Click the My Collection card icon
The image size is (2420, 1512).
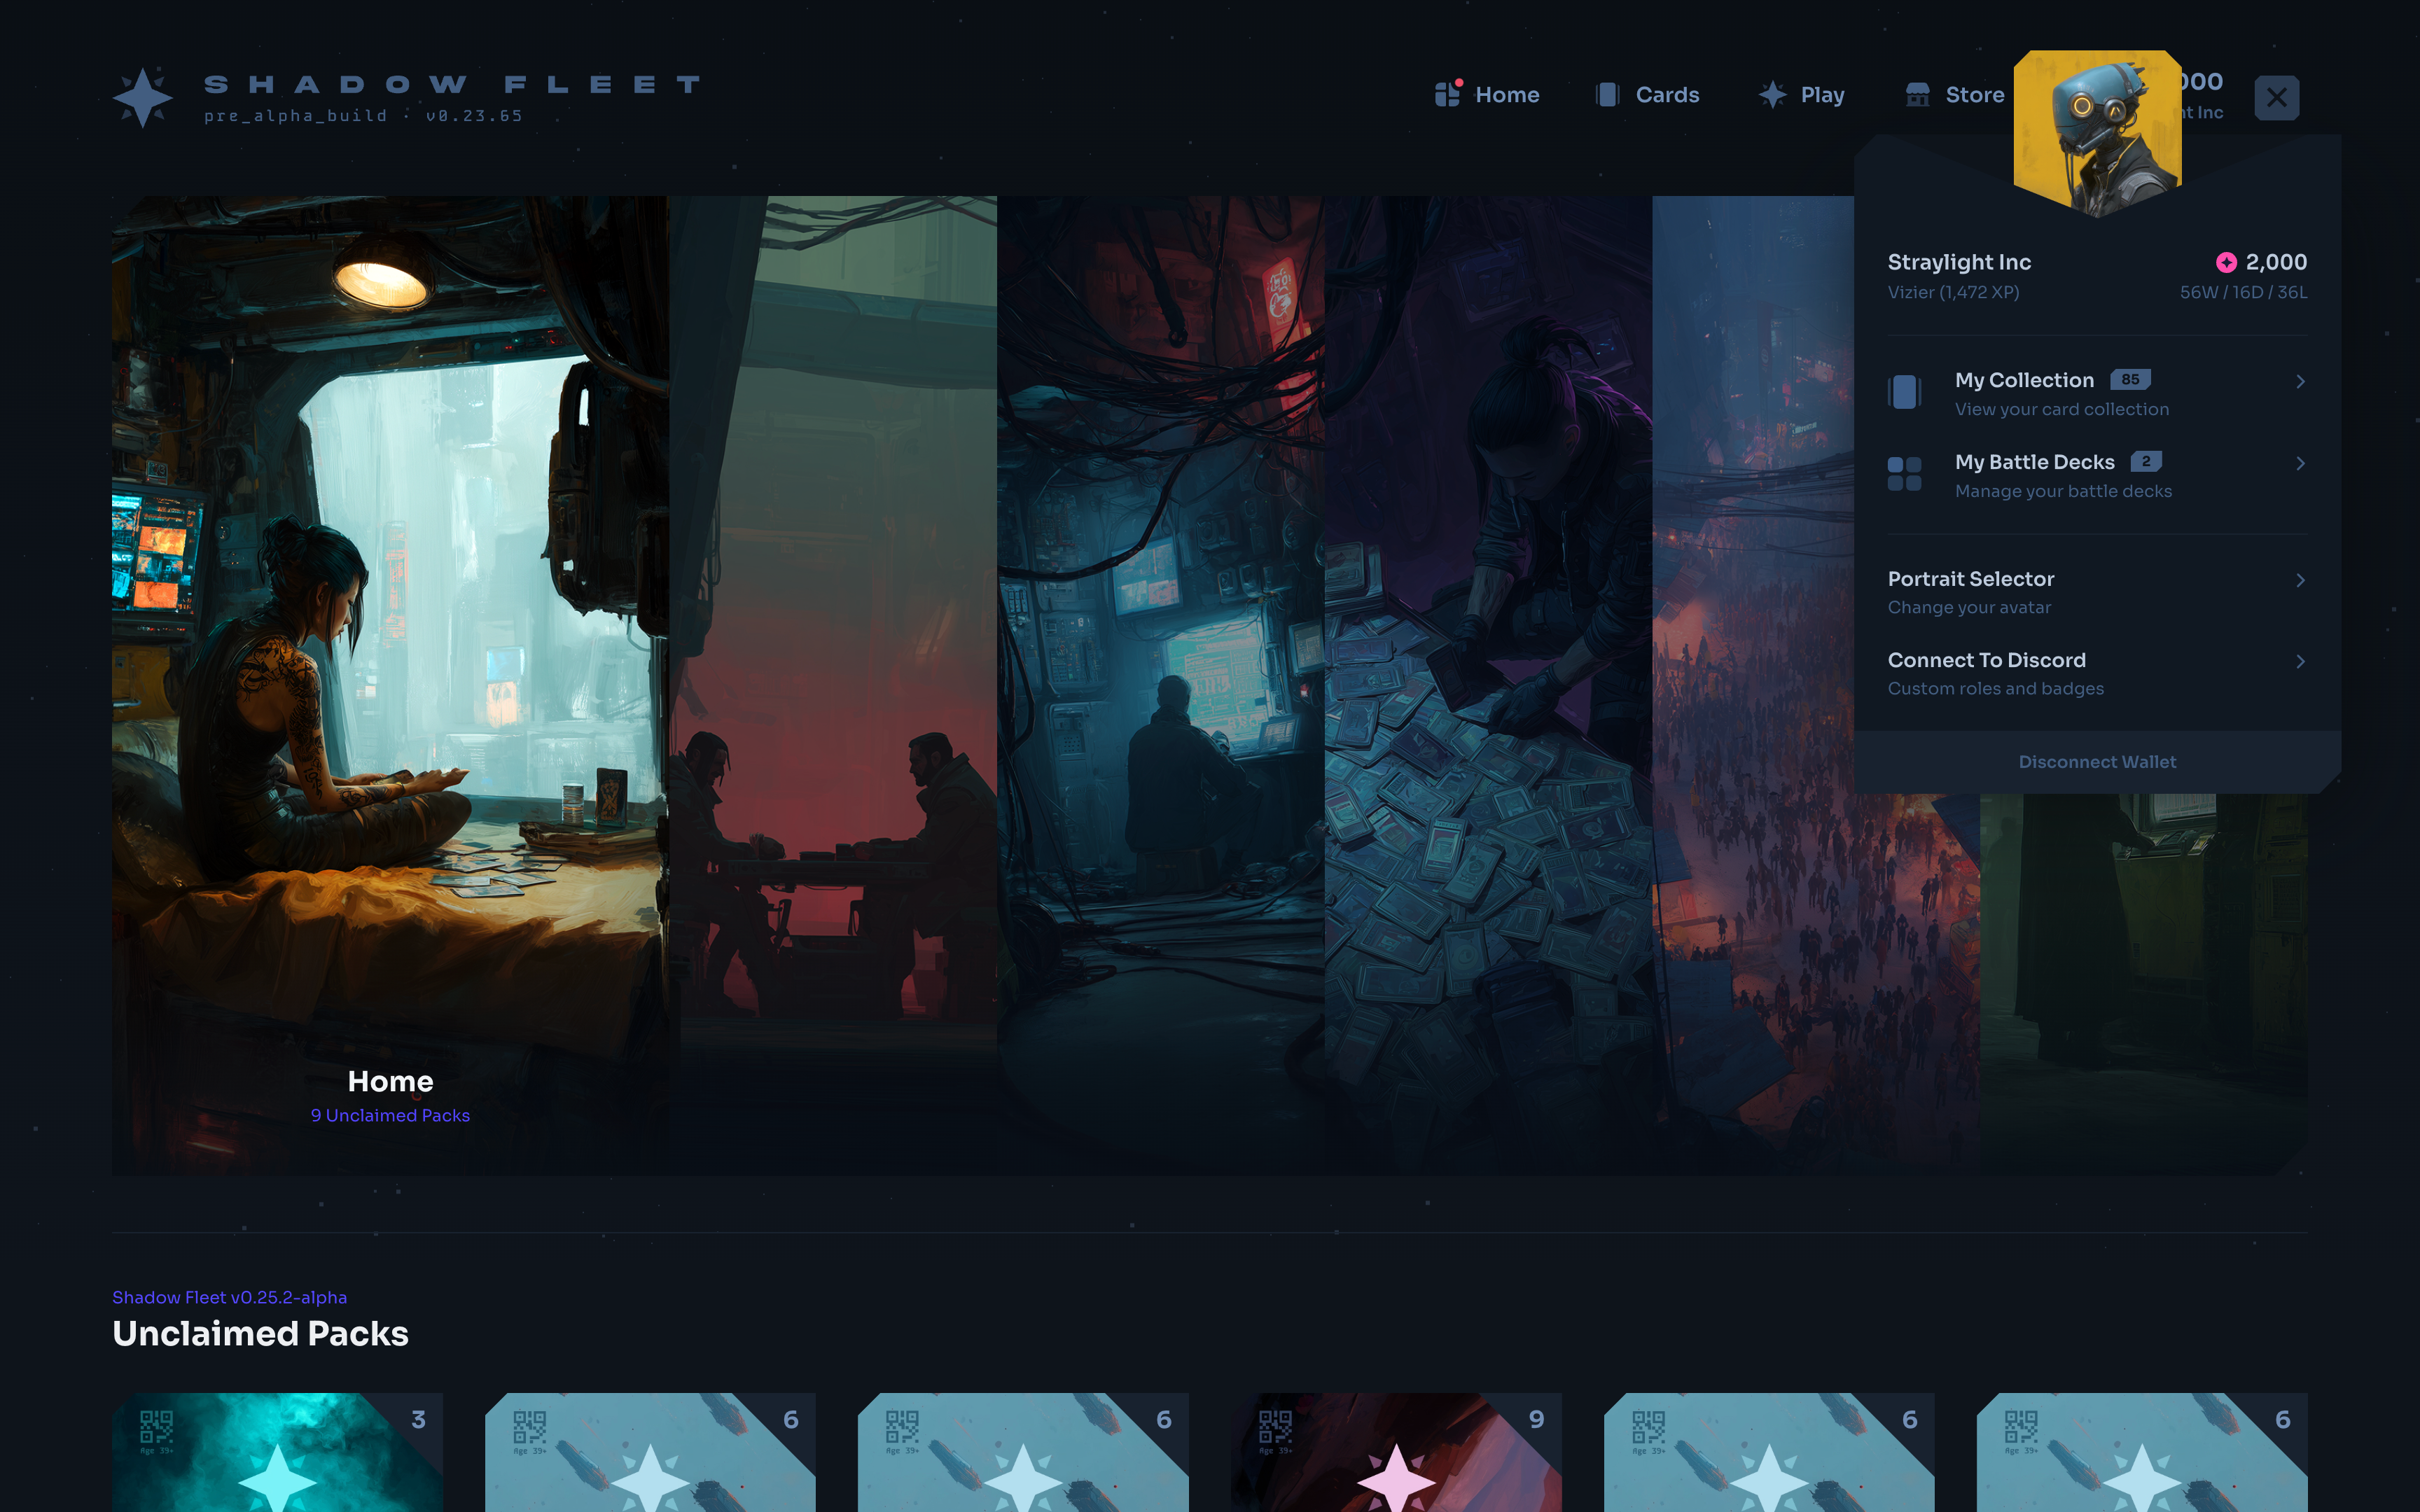tap(1904, 392)
